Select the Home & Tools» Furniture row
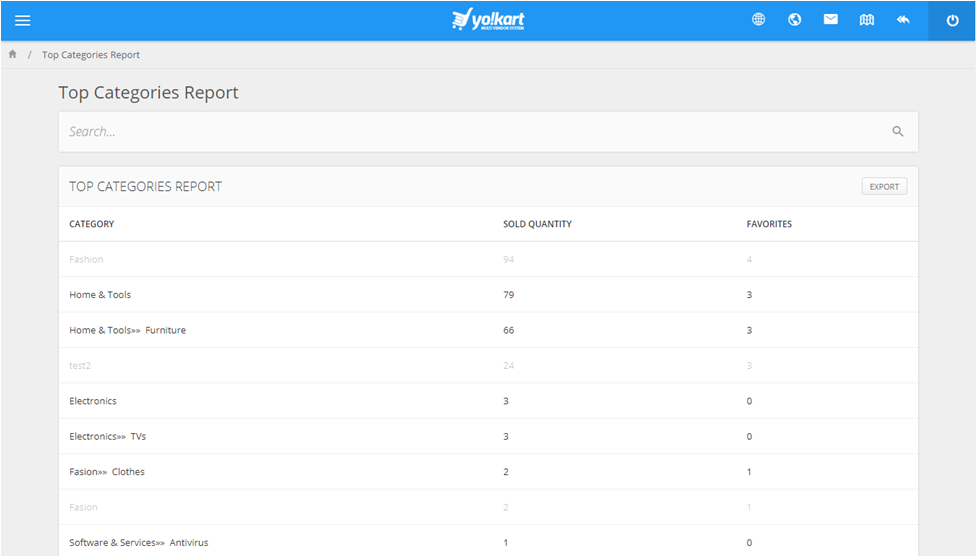The image size is (977, 557). pos(128,330)
